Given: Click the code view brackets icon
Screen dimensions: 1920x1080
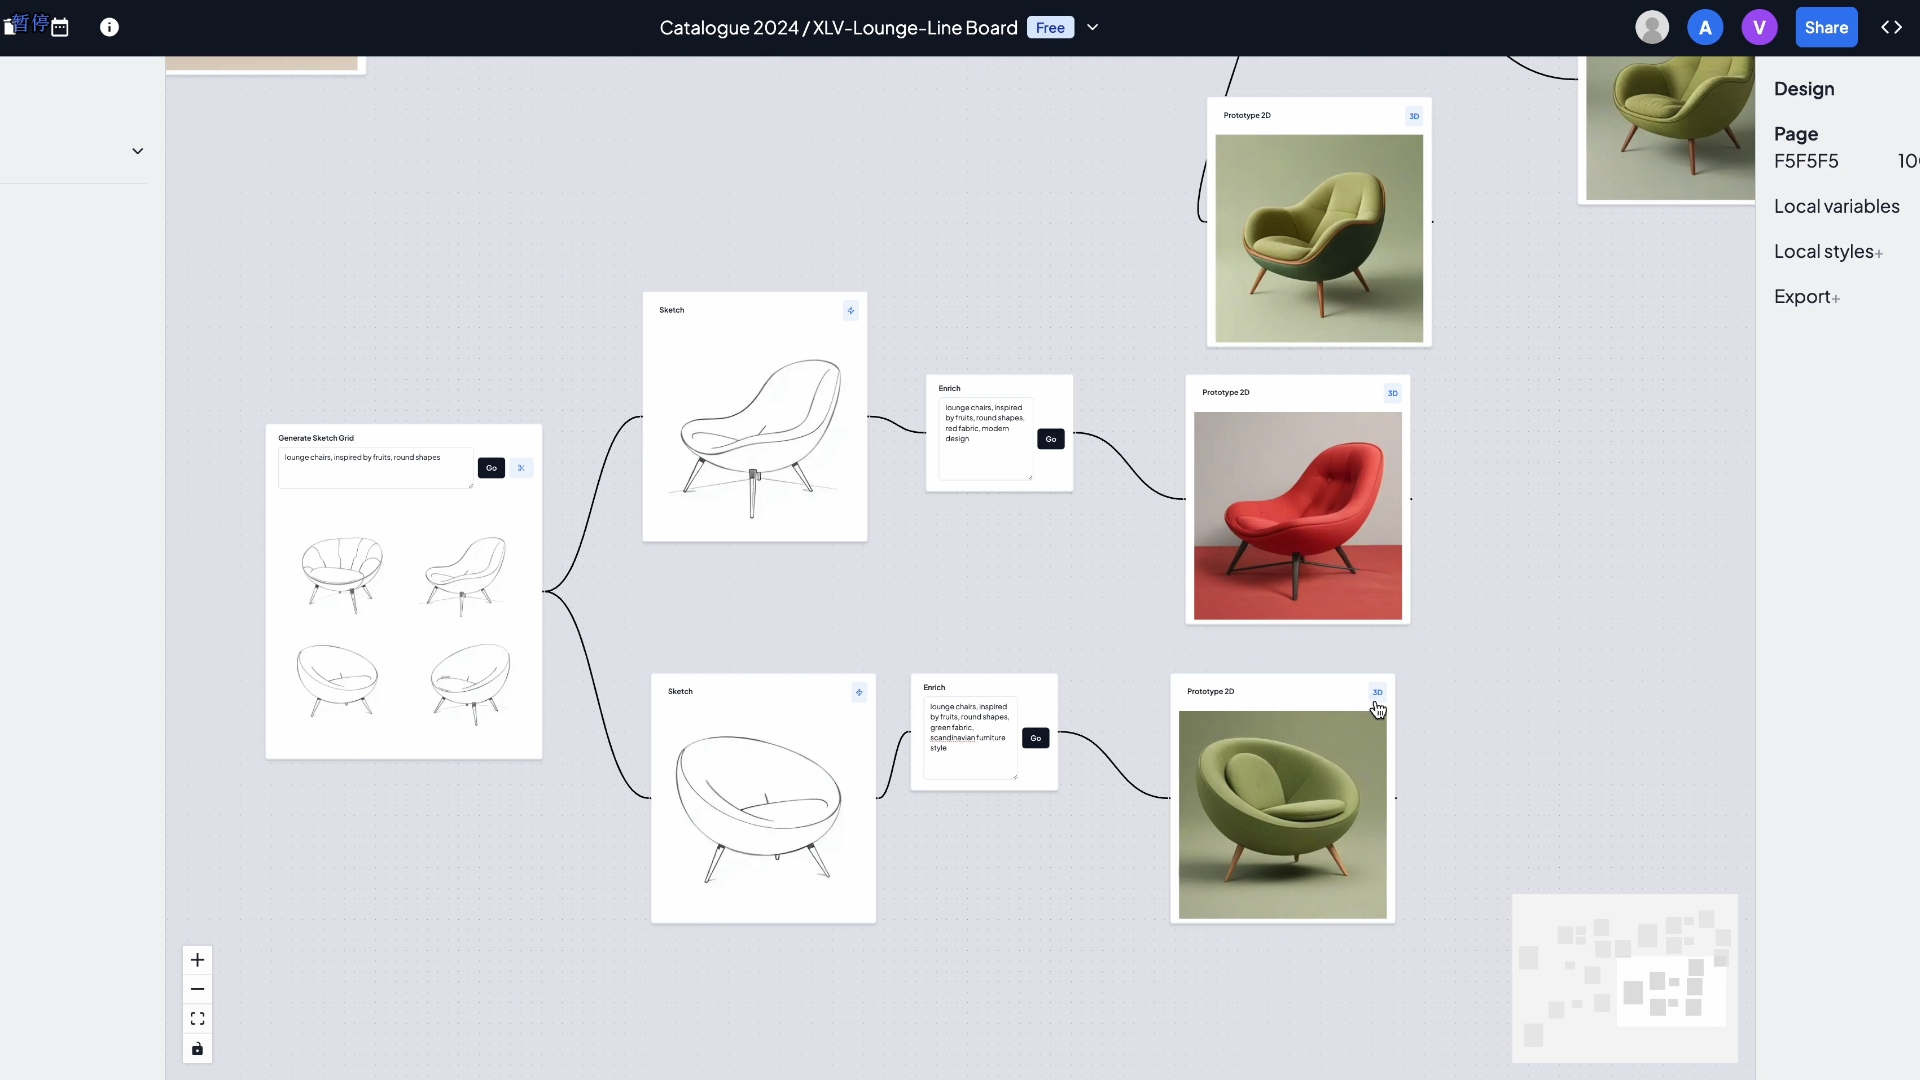Looking at the screenshot, I should tap(1891, 28).
